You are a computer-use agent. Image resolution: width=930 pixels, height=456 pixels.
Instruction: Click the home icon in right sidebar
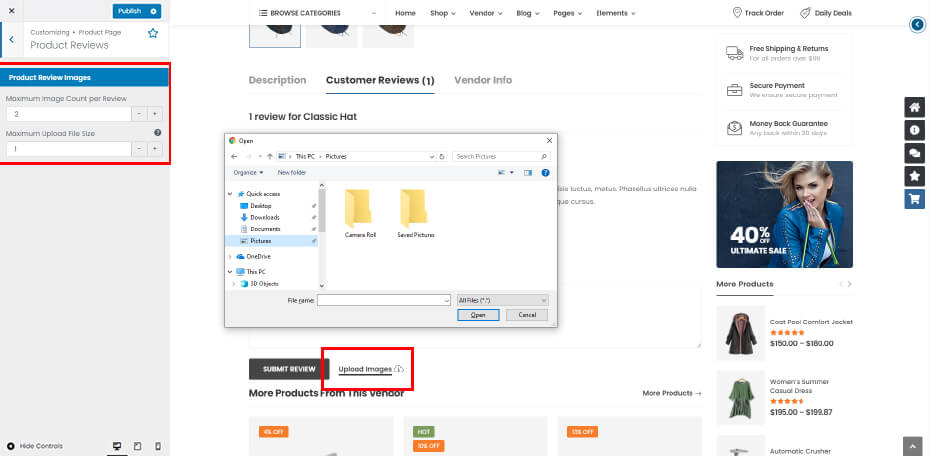pos(914,108)
